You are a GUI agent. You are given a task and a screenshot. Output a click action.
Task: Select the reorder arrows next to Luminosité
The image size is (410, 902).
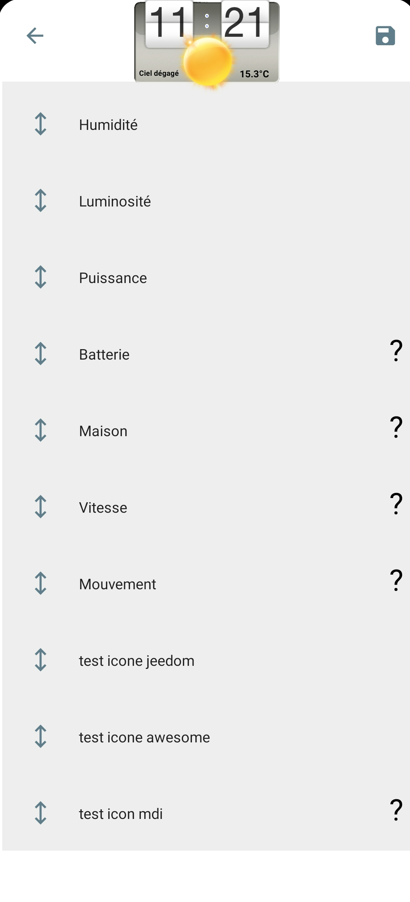click(40, 201)
